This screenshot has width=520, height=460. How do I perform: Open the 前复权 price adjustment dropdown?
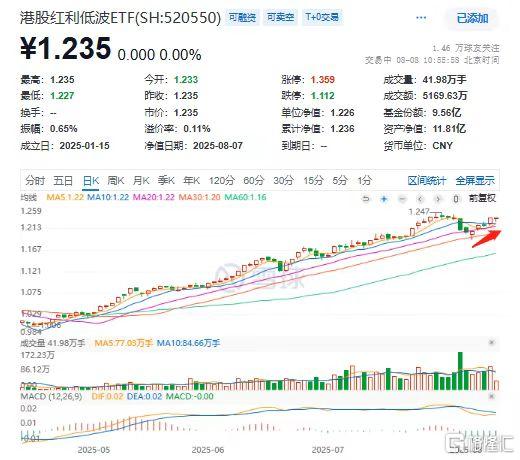coord(482,198)
